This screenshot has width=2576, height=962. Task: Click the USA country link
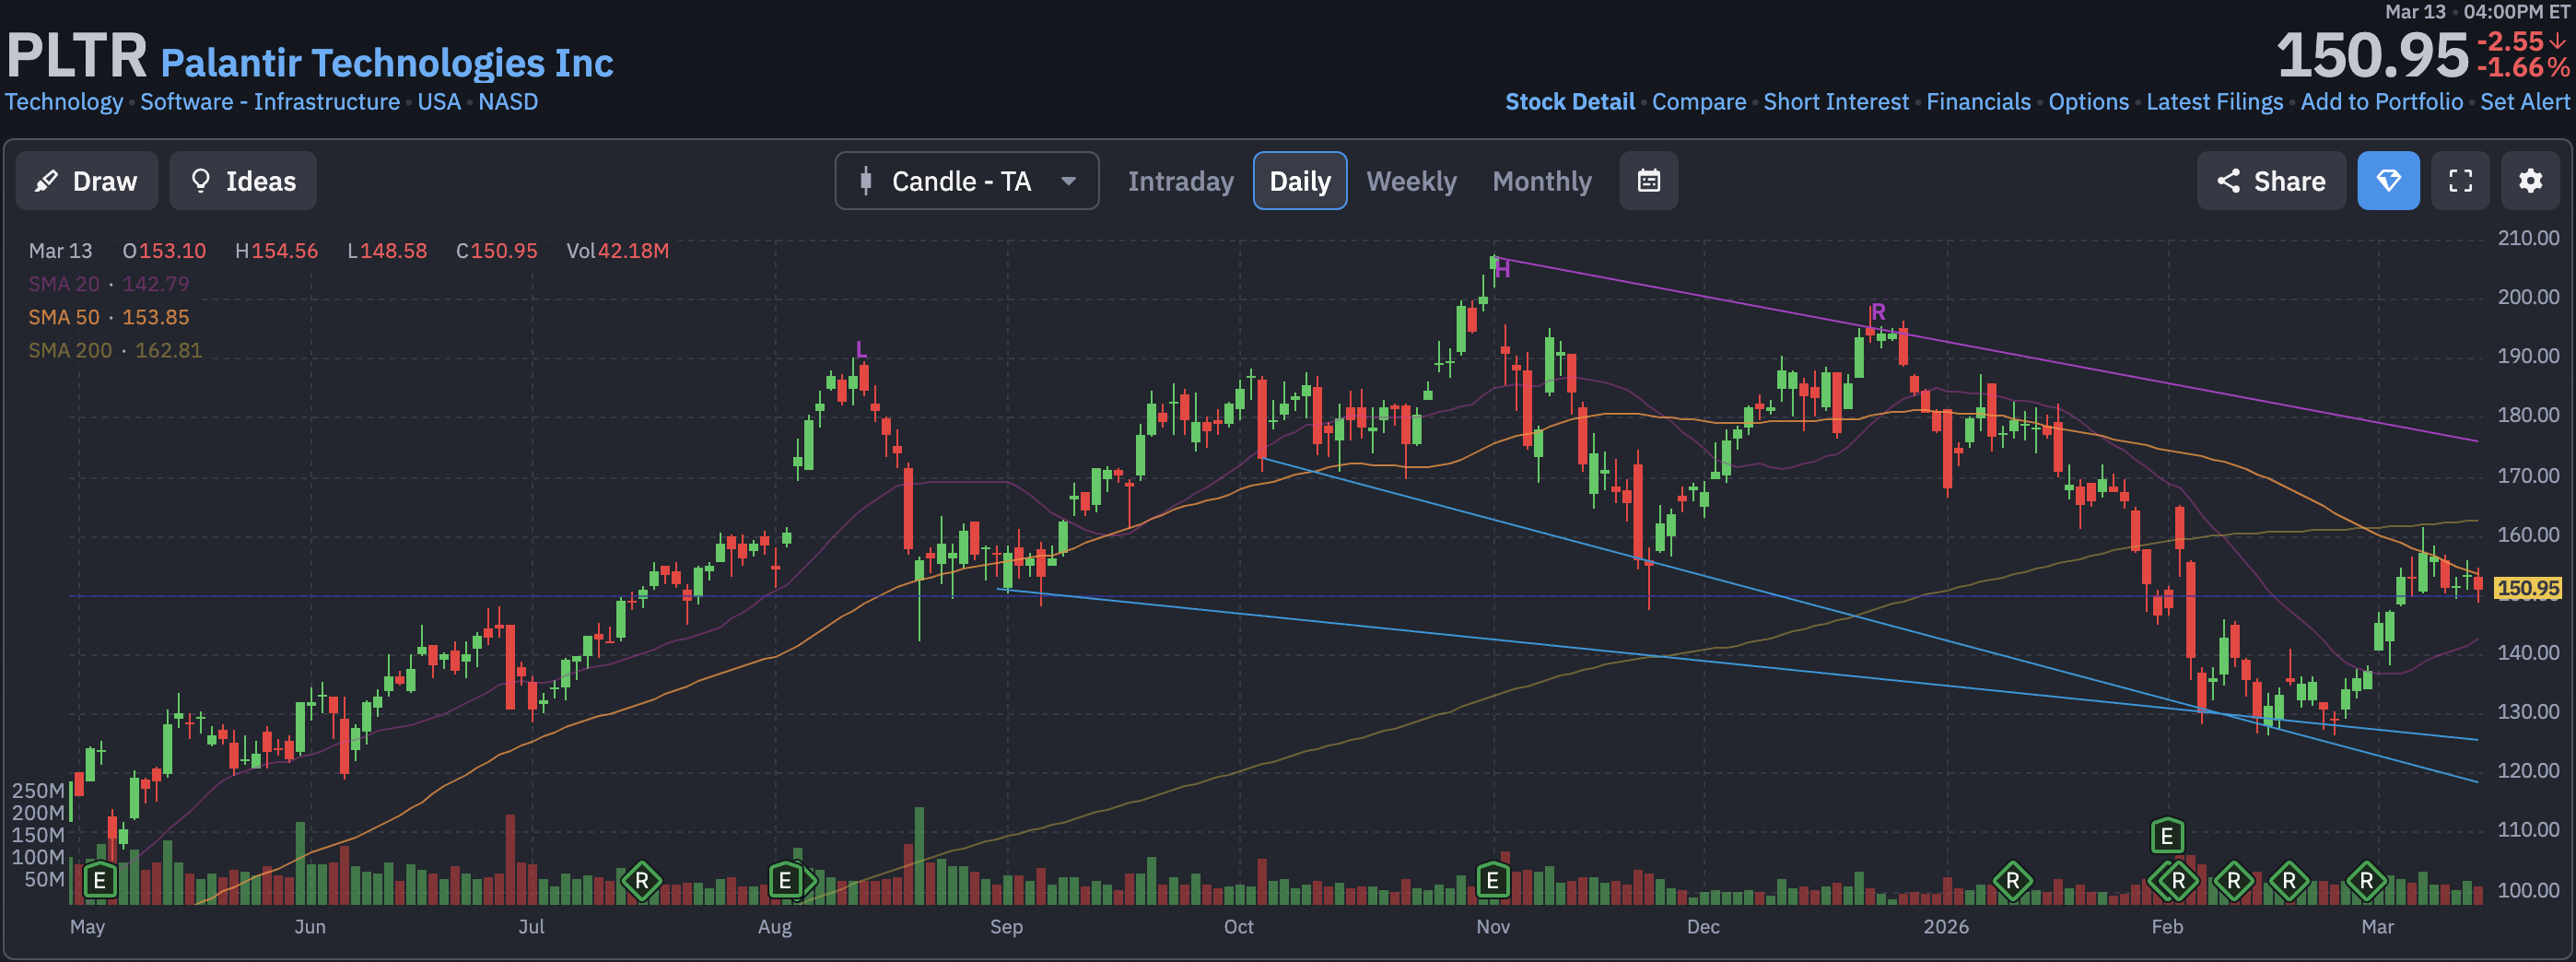[x=439, y=102]
